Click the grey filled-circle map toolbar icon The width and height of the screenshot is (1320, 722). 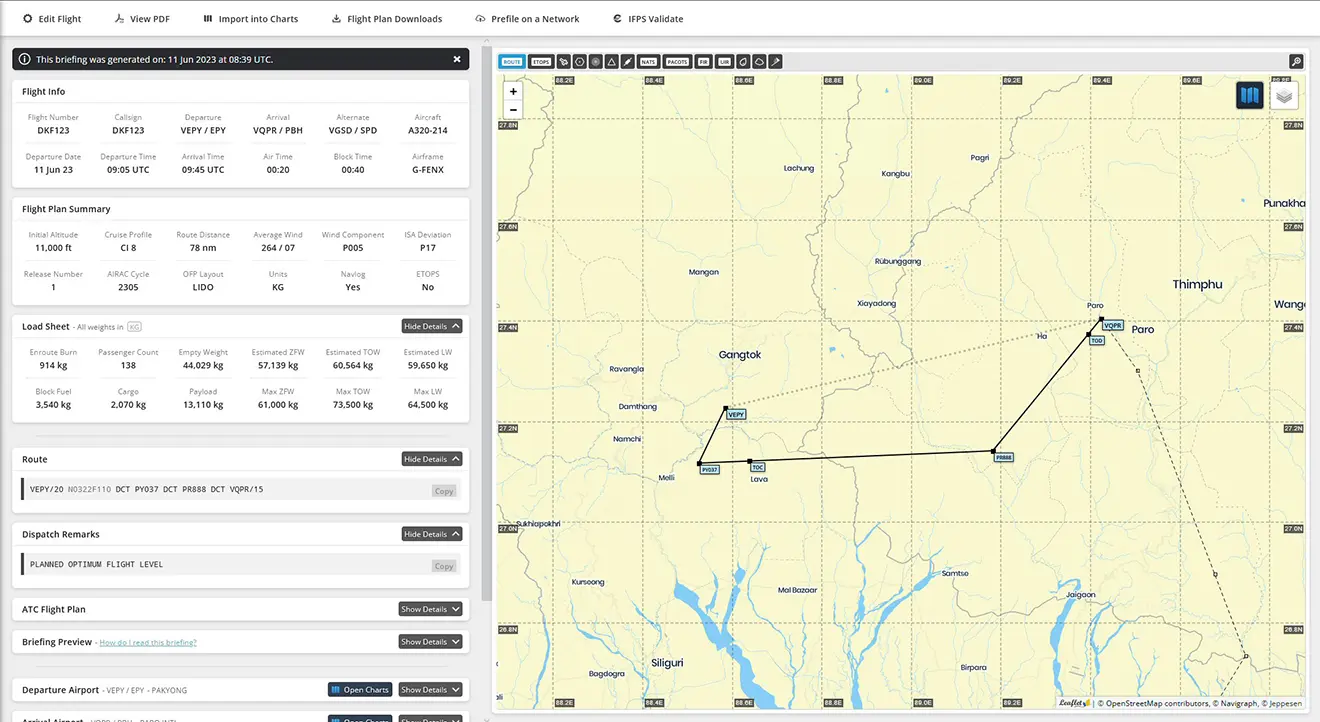596,61
